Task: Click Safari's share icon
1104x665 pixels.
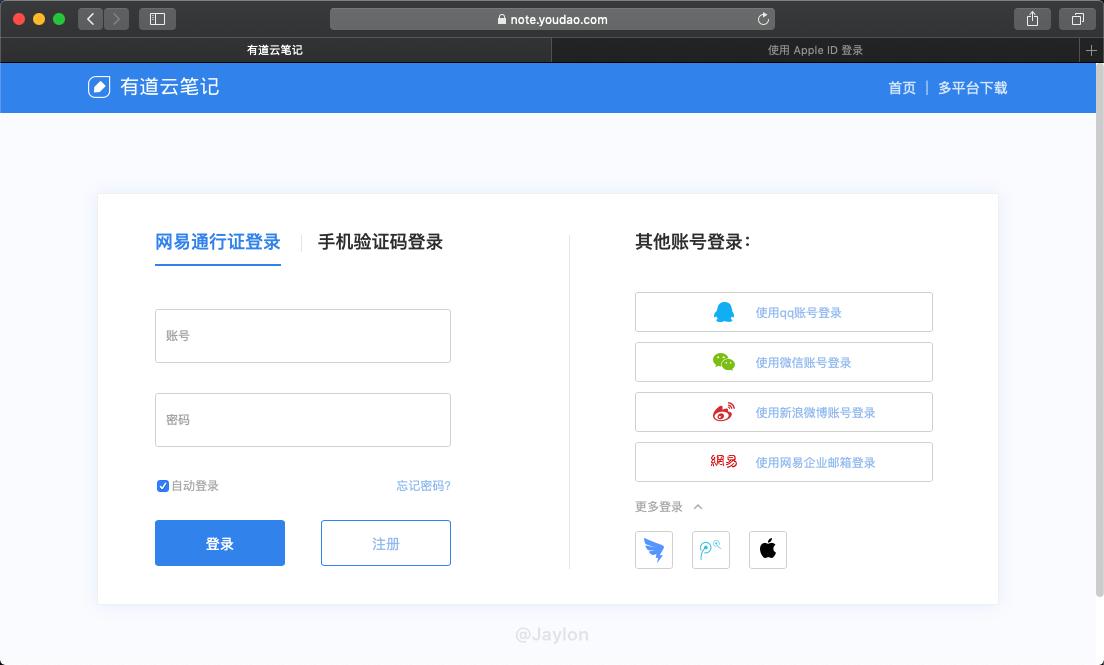Action: point(1031,18)
